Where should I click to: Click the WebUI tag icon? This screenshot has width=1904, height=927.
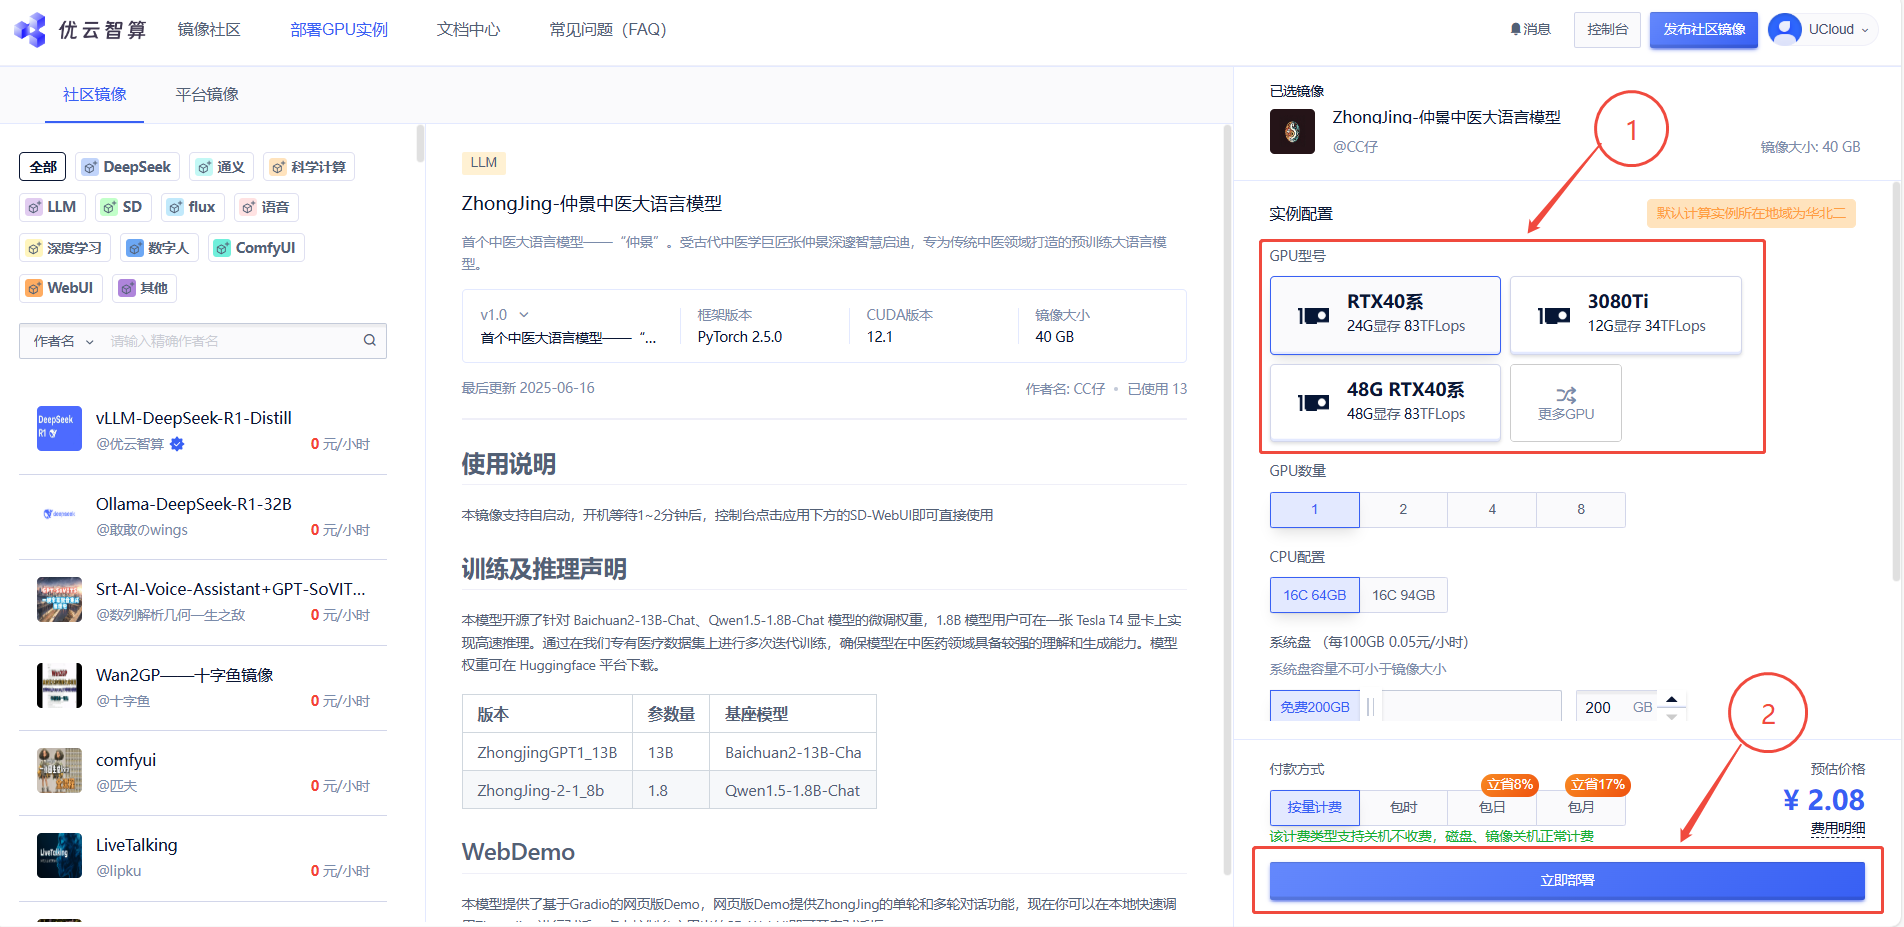pyautogui.click(x=34, y=288)
